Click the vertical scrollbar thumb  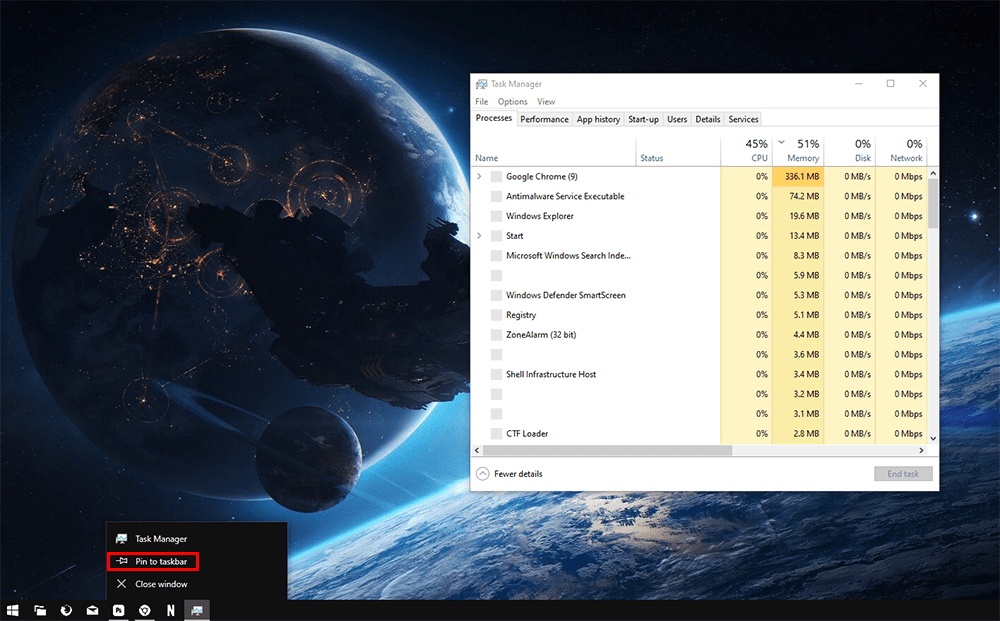[933, 203]
